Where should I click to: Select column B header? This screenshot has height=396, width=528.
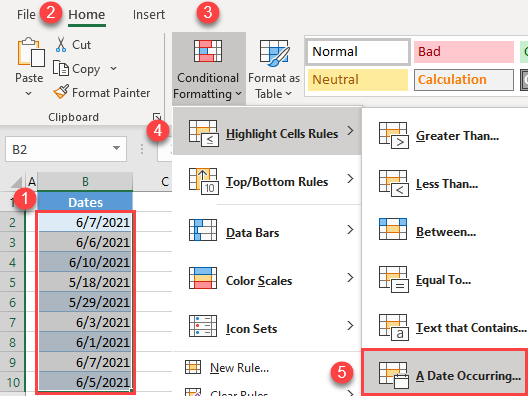(85, 182)
